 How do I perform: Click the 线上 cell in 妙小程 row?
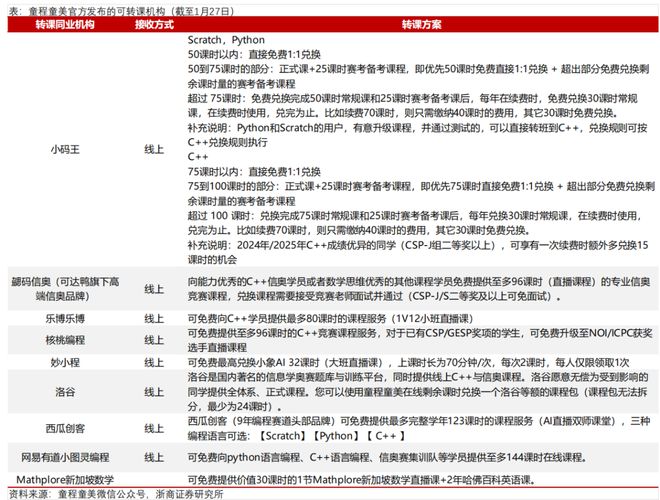(154, 362)
